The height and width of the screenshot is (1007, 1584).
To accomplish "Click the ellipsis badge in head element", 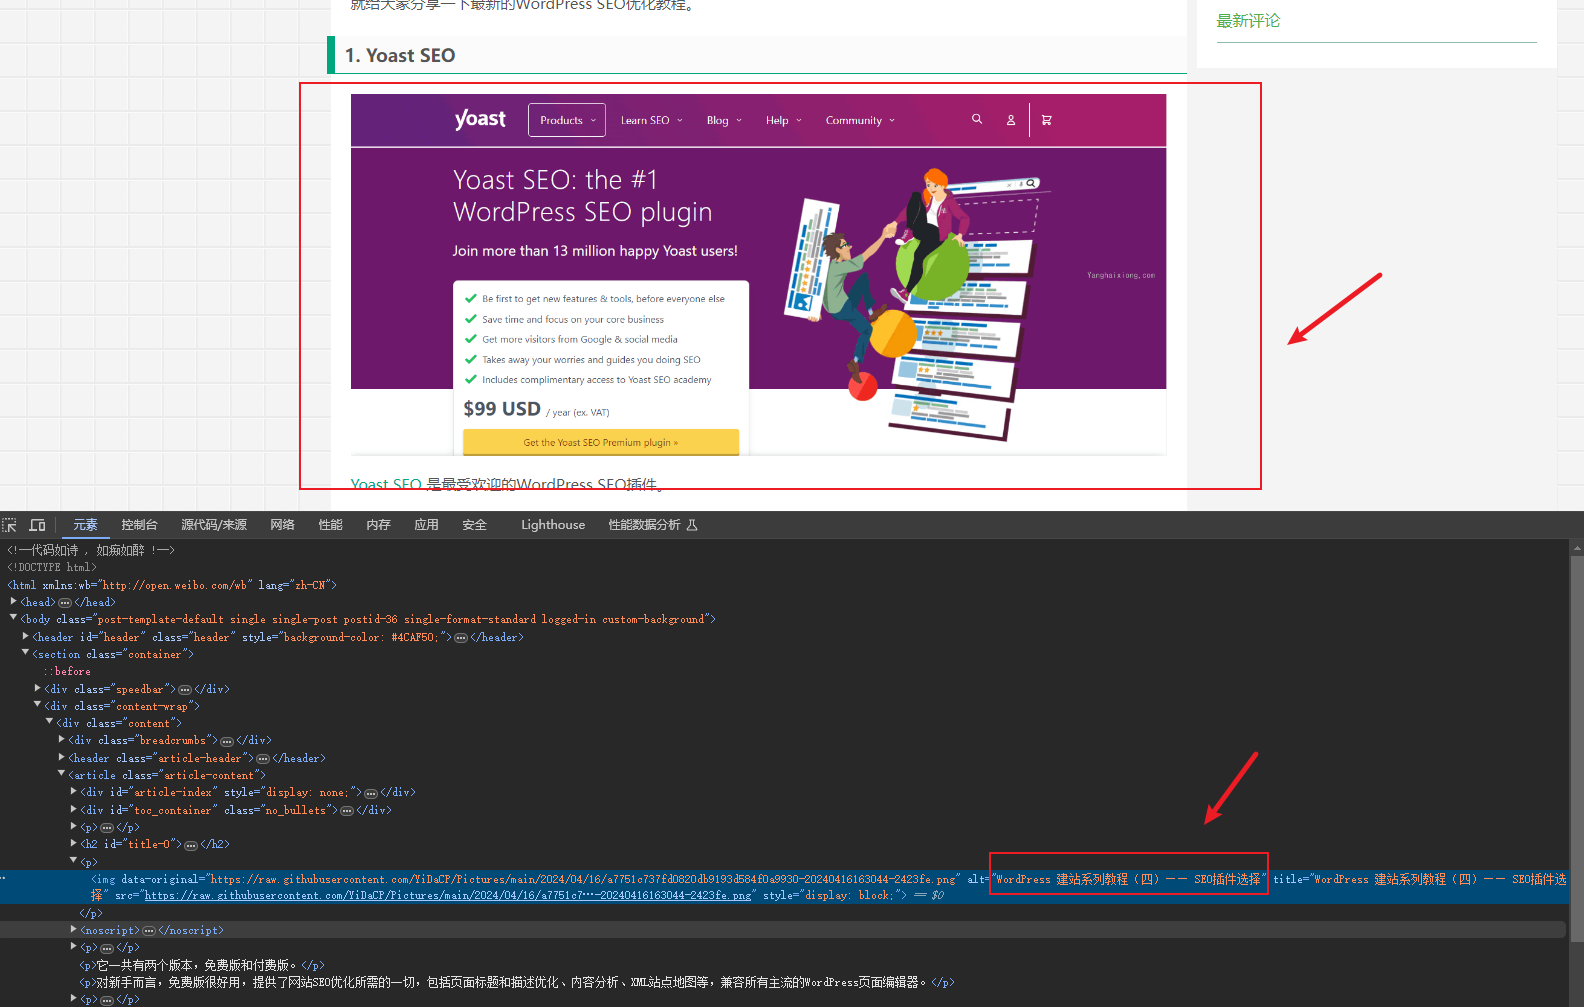I will click(65, 603).
